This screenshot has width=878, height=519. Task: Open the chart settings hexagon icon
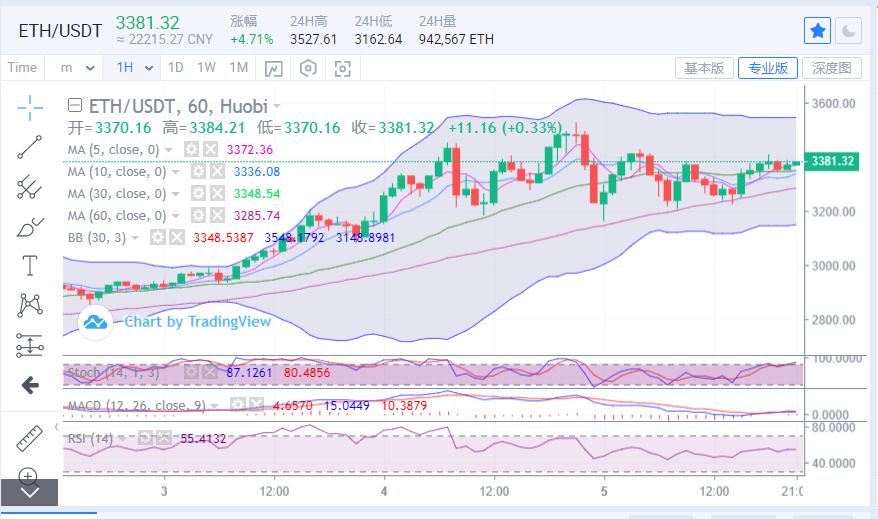tap(308, 68)
